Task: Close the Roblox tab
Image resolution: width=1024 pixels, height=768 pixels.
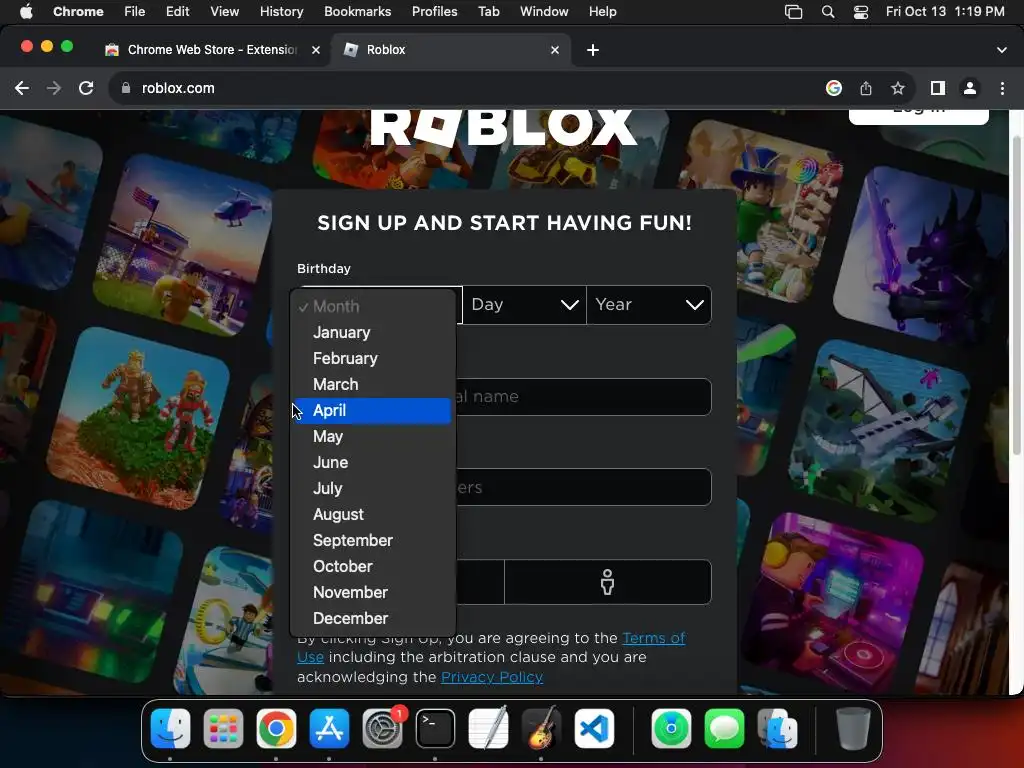Action: click(555, 50)
